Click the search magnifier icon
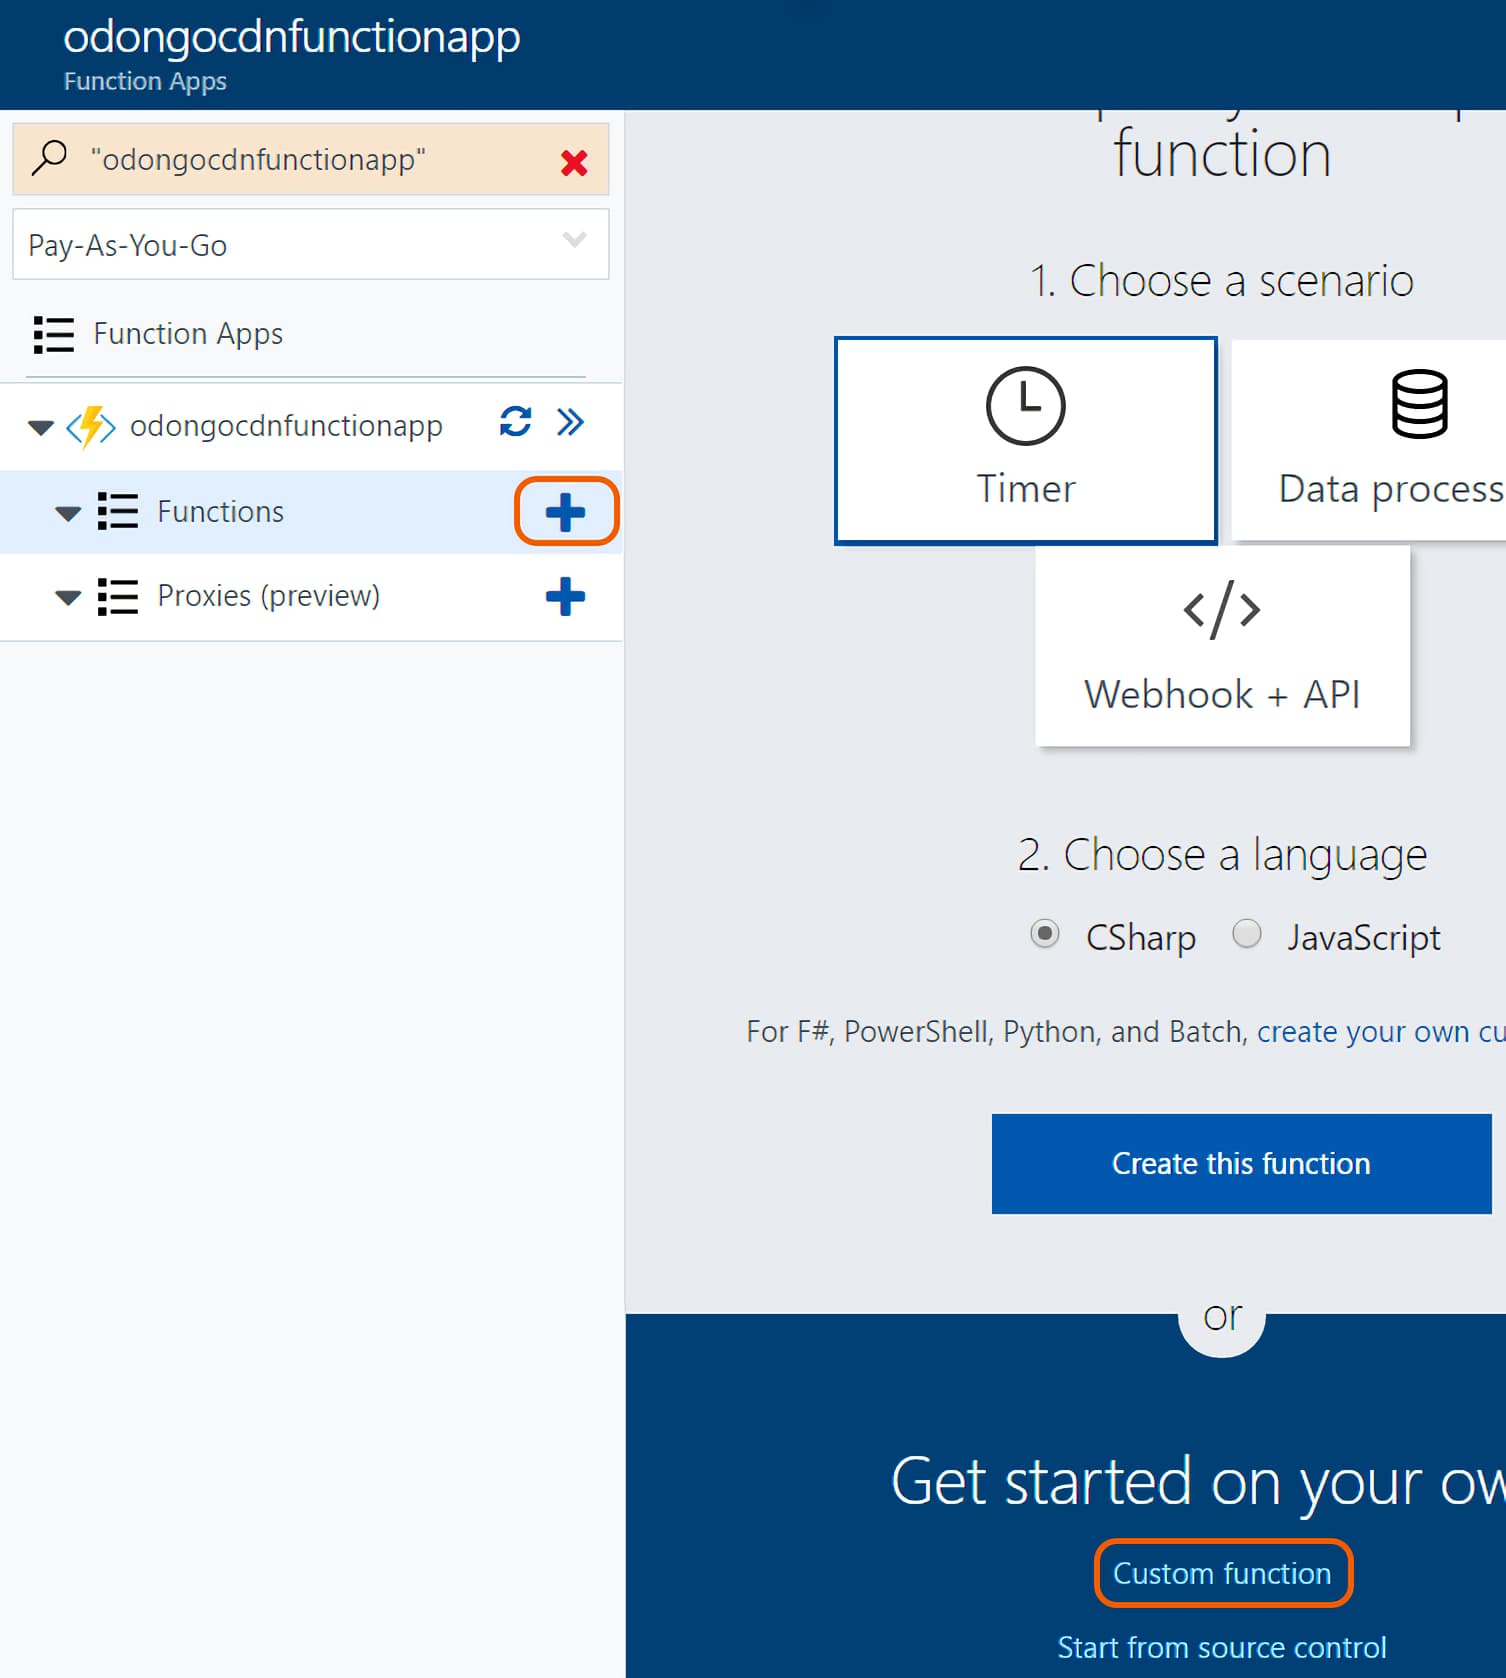The width and height of the screenshot is (1506, 1678). coord(49,158)
